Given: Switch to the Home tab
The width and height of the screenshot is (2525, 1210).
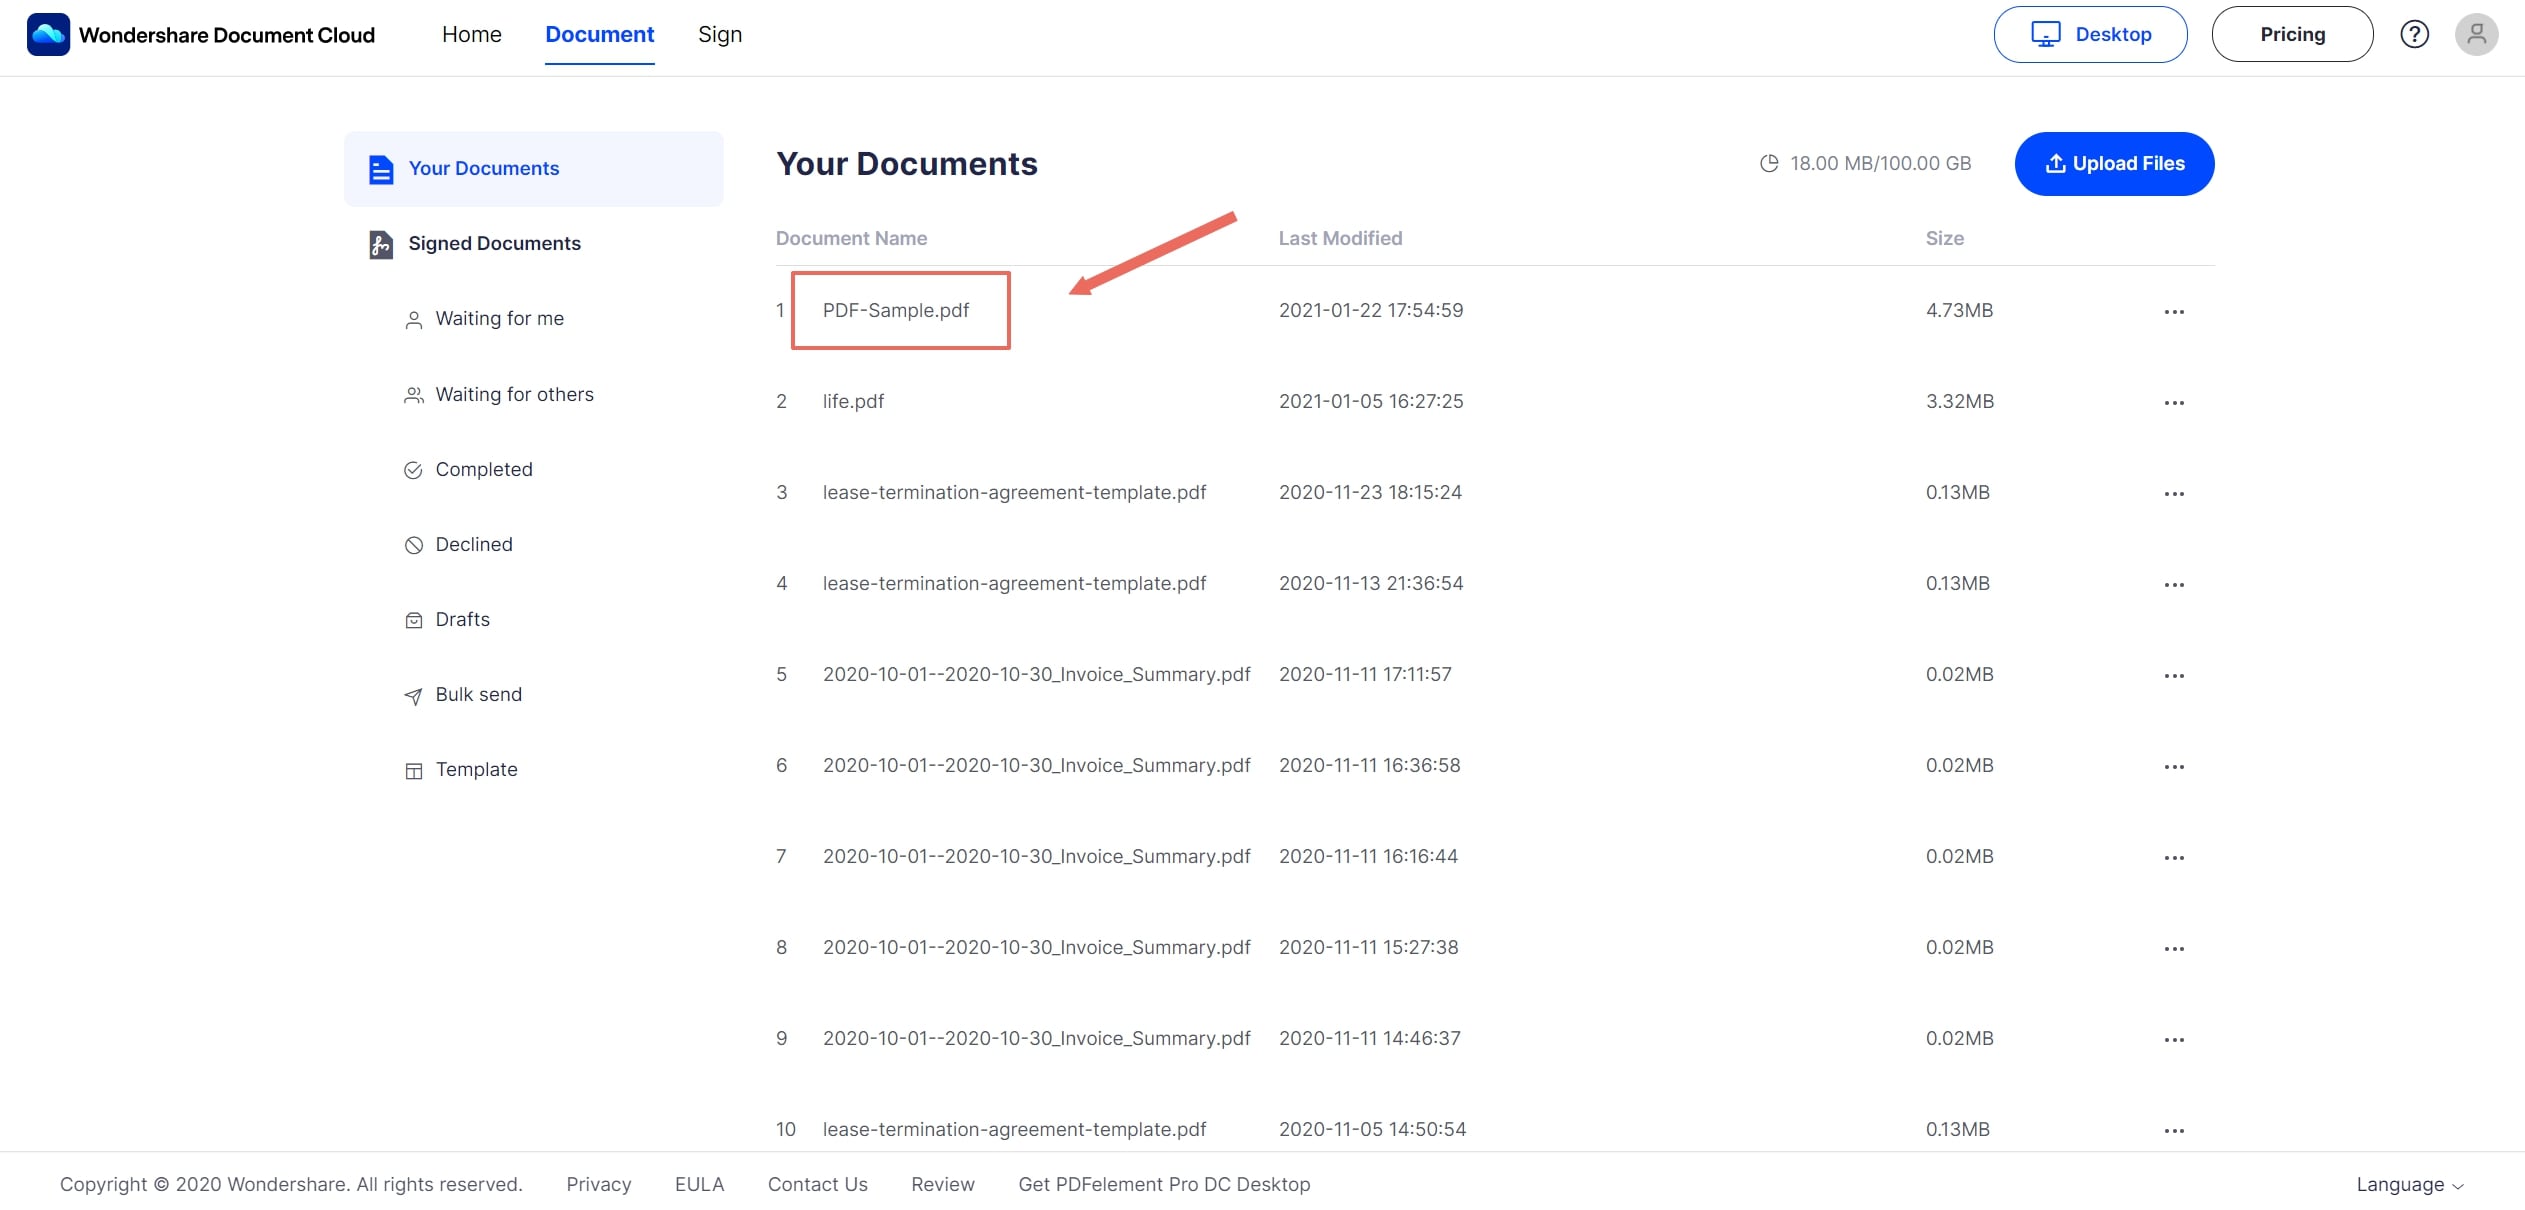Looking at the screenshot, I should tap(471, 34).
